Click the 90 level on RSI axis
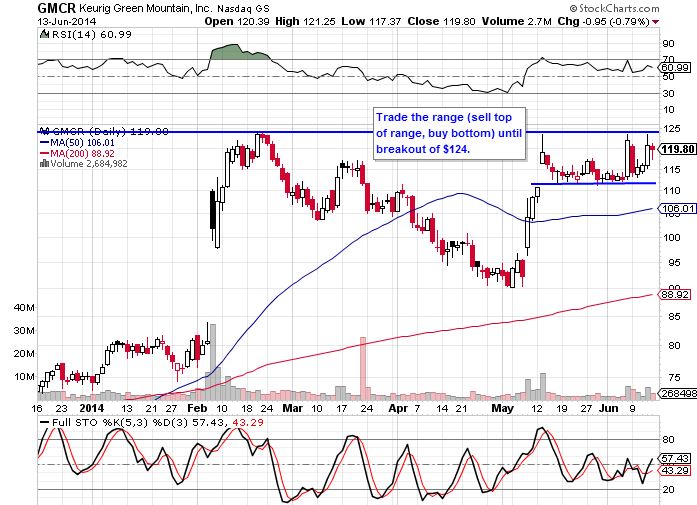Image resolution: width=697 pixels, height=505 pixels. point(669,44)
